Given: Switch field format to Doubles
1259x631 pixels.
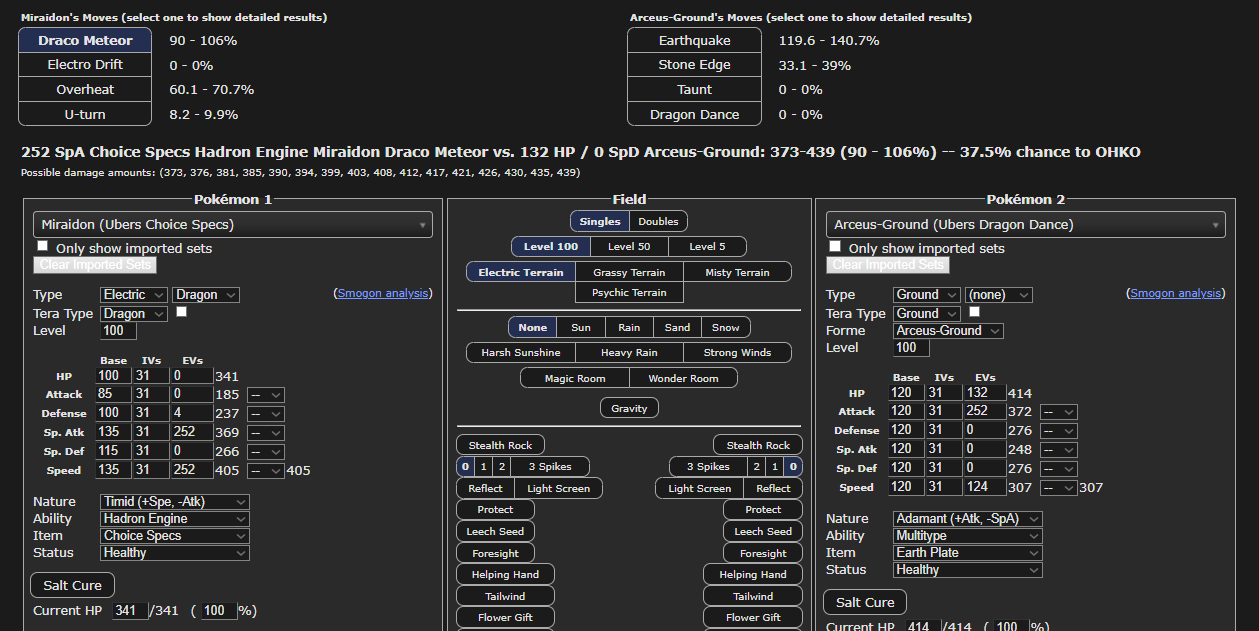Looking at the screenshot, I should coord(658,221).
